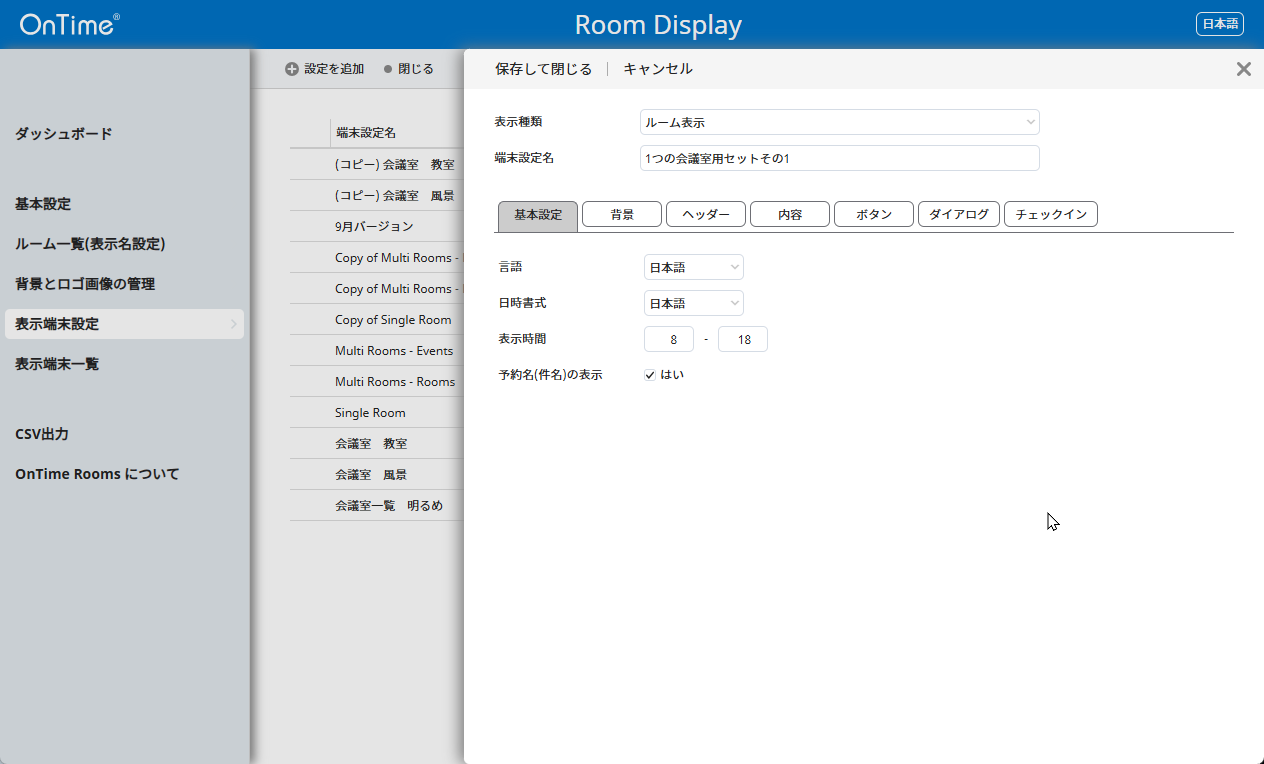Image resolution: width=1264 pixels, height=764 pixels.
Task: Toggle the 予約名(件名)の表示 checkbox
Action: coord(650,375)
